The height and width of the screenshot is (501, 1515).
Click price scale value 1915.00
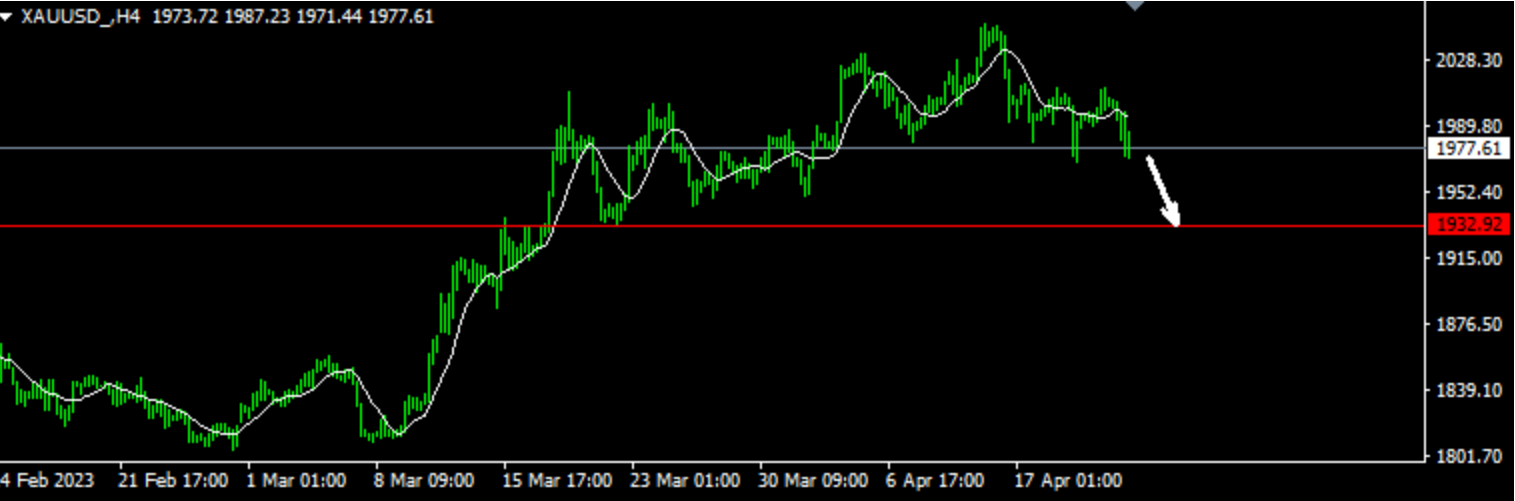pyautogui.click(x=1469, y=258)
